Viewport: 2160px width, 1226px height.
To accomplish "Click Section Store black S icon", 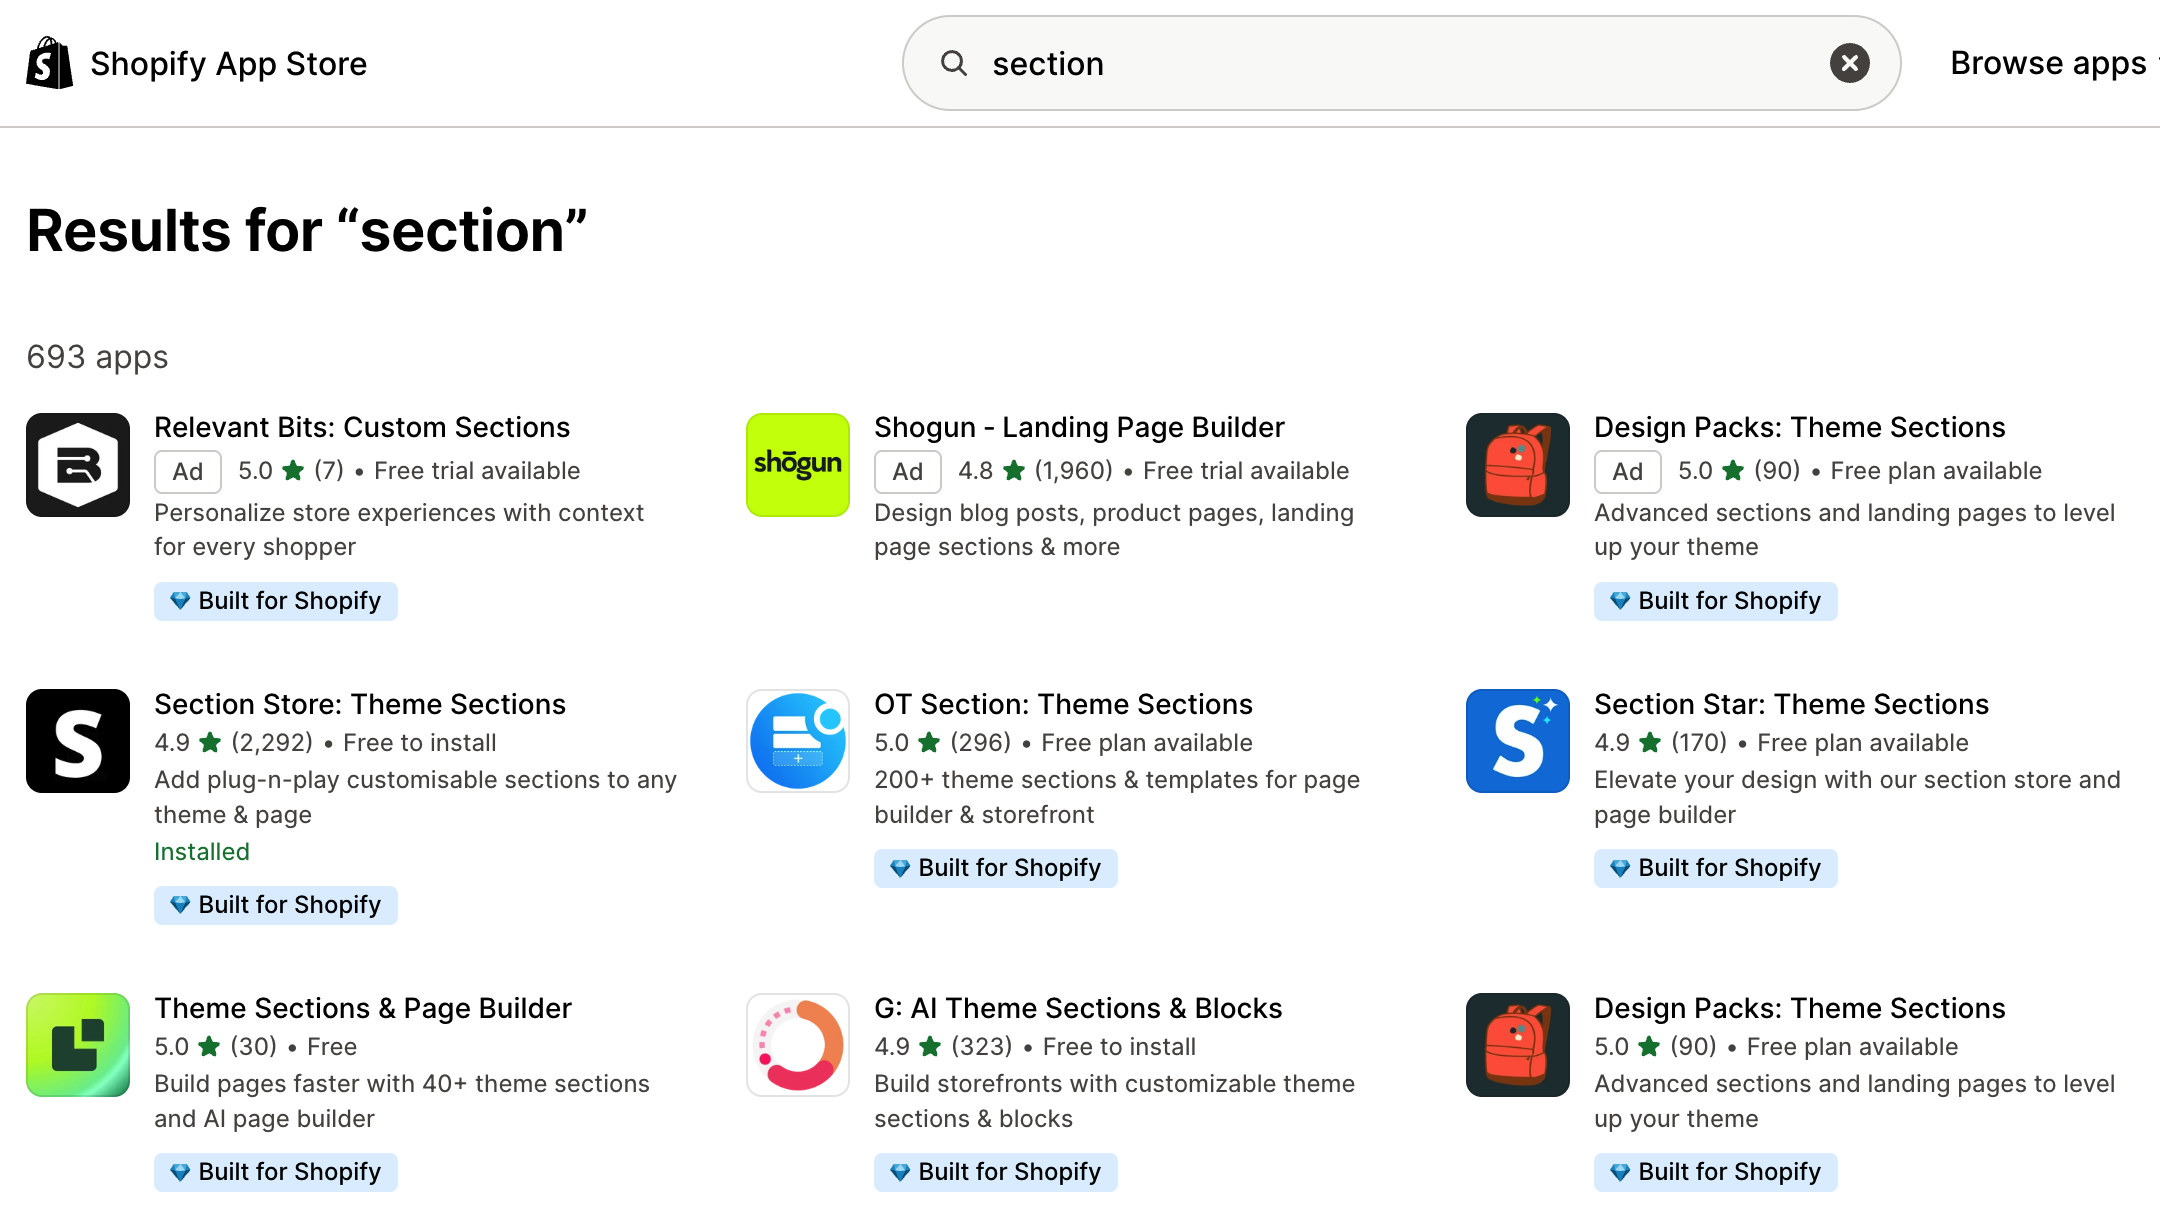I will [78, 741].
